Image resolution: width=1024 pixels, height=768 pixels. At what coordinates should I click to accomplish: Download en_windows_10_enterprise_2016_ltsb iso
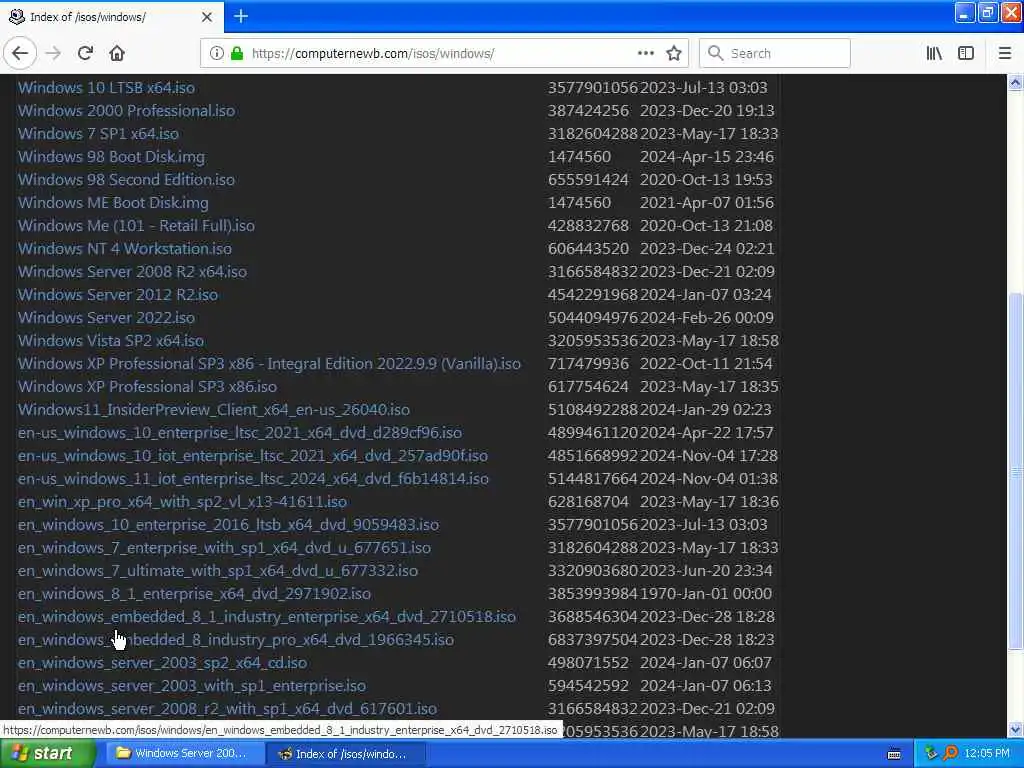tap(229, 524)
